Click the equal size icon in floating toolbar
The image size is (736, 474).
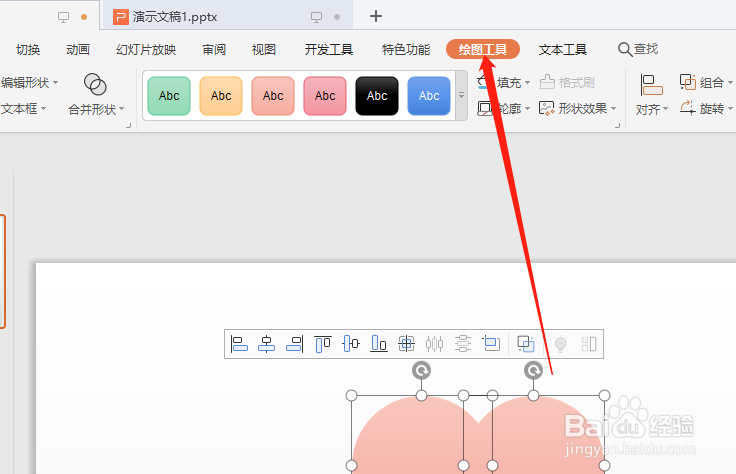coord(491,344)
